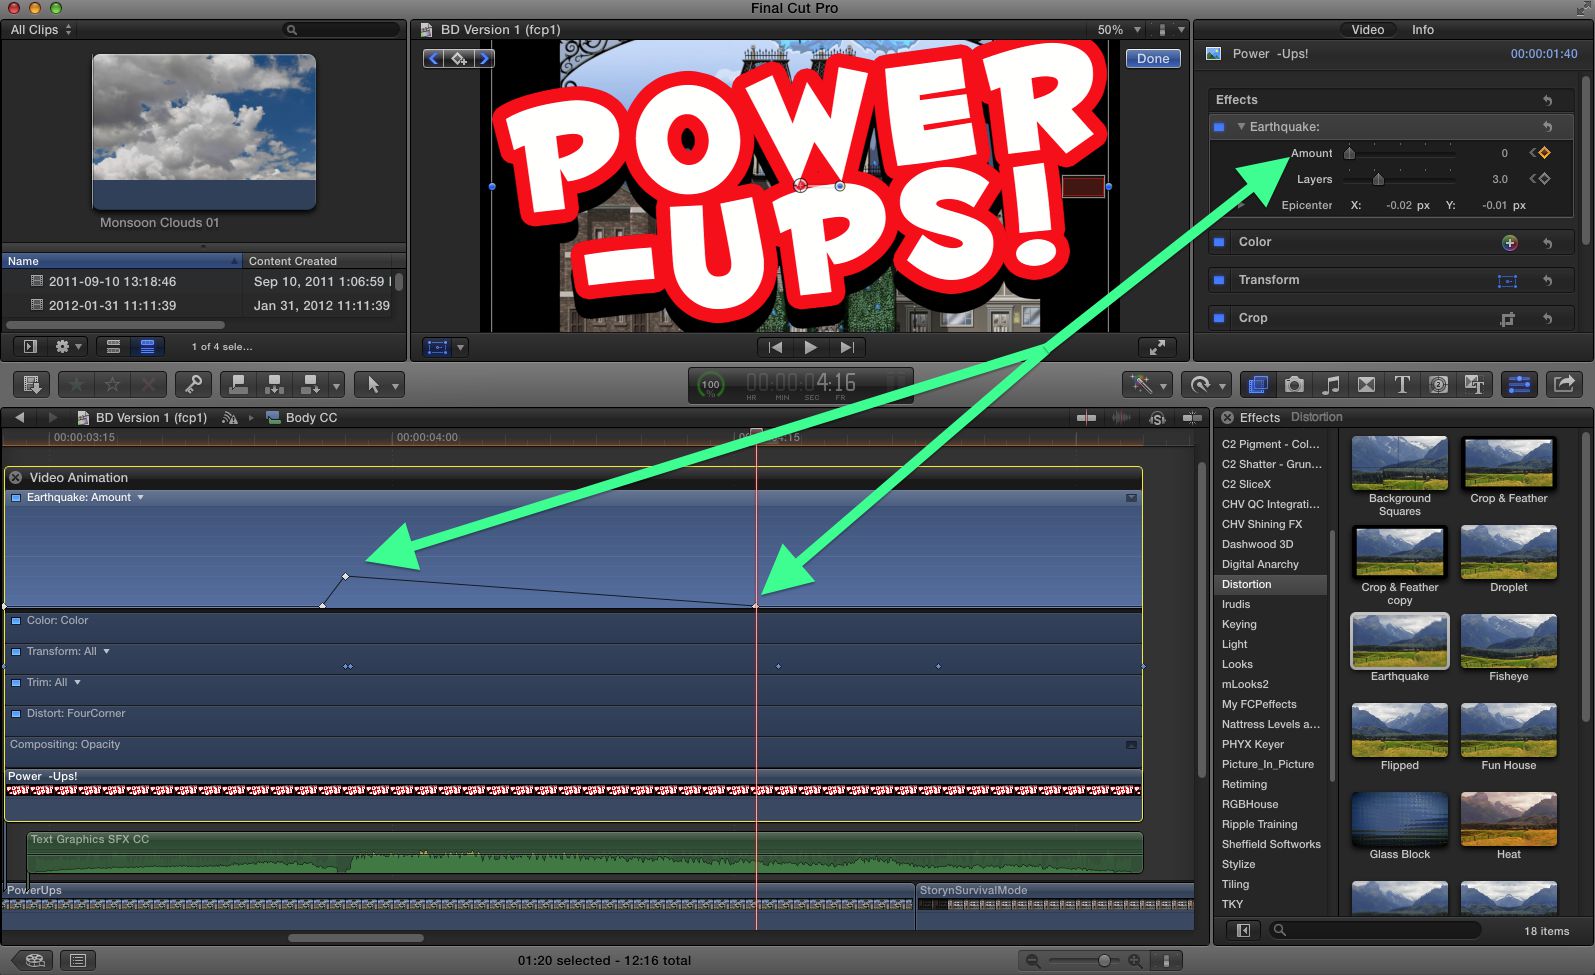Show the Effects Browser icon

pyautogui.click(x=1258, y=385)
